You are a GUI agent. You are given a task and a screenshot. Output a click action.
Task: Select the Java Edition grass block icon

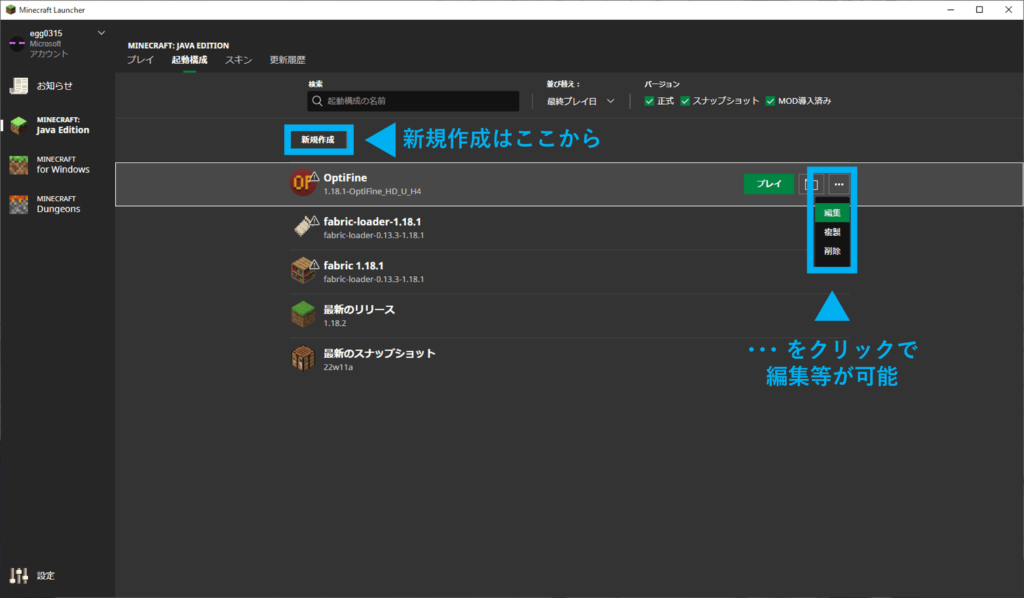19,125
